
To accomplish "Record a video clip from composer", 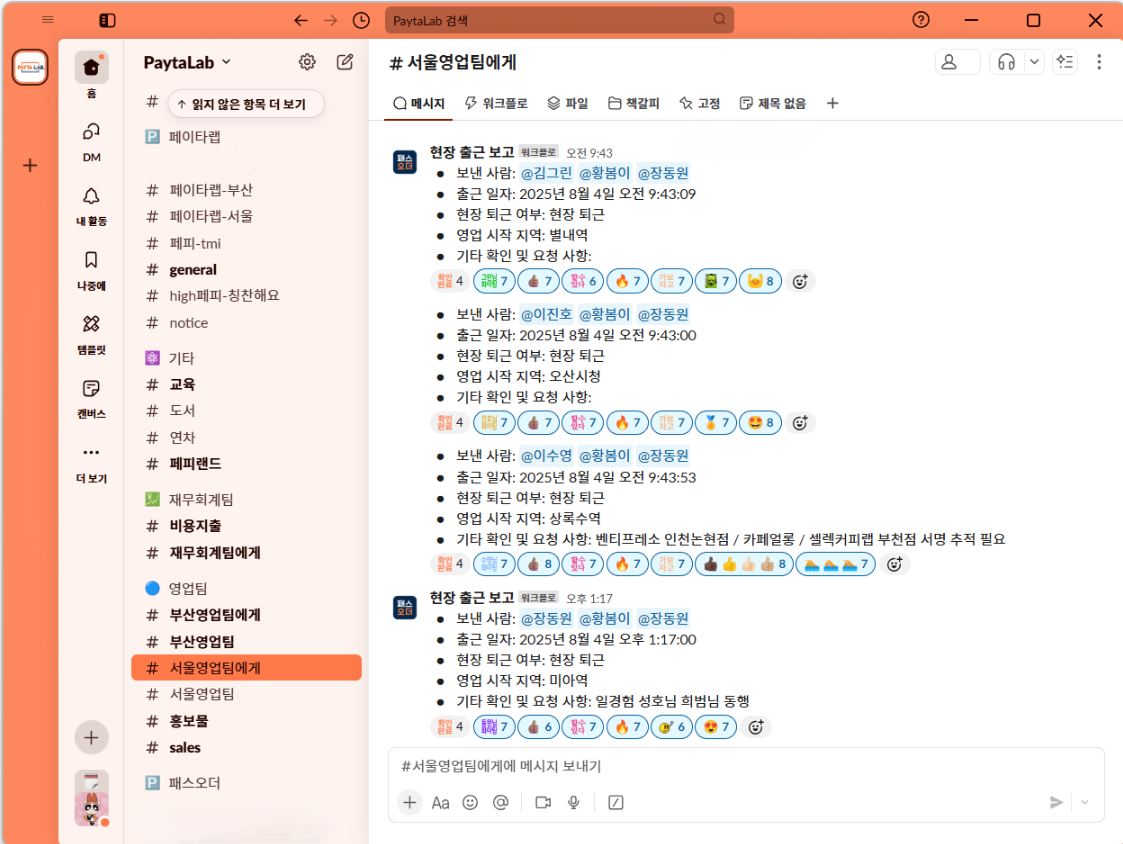I will (543, 802).
